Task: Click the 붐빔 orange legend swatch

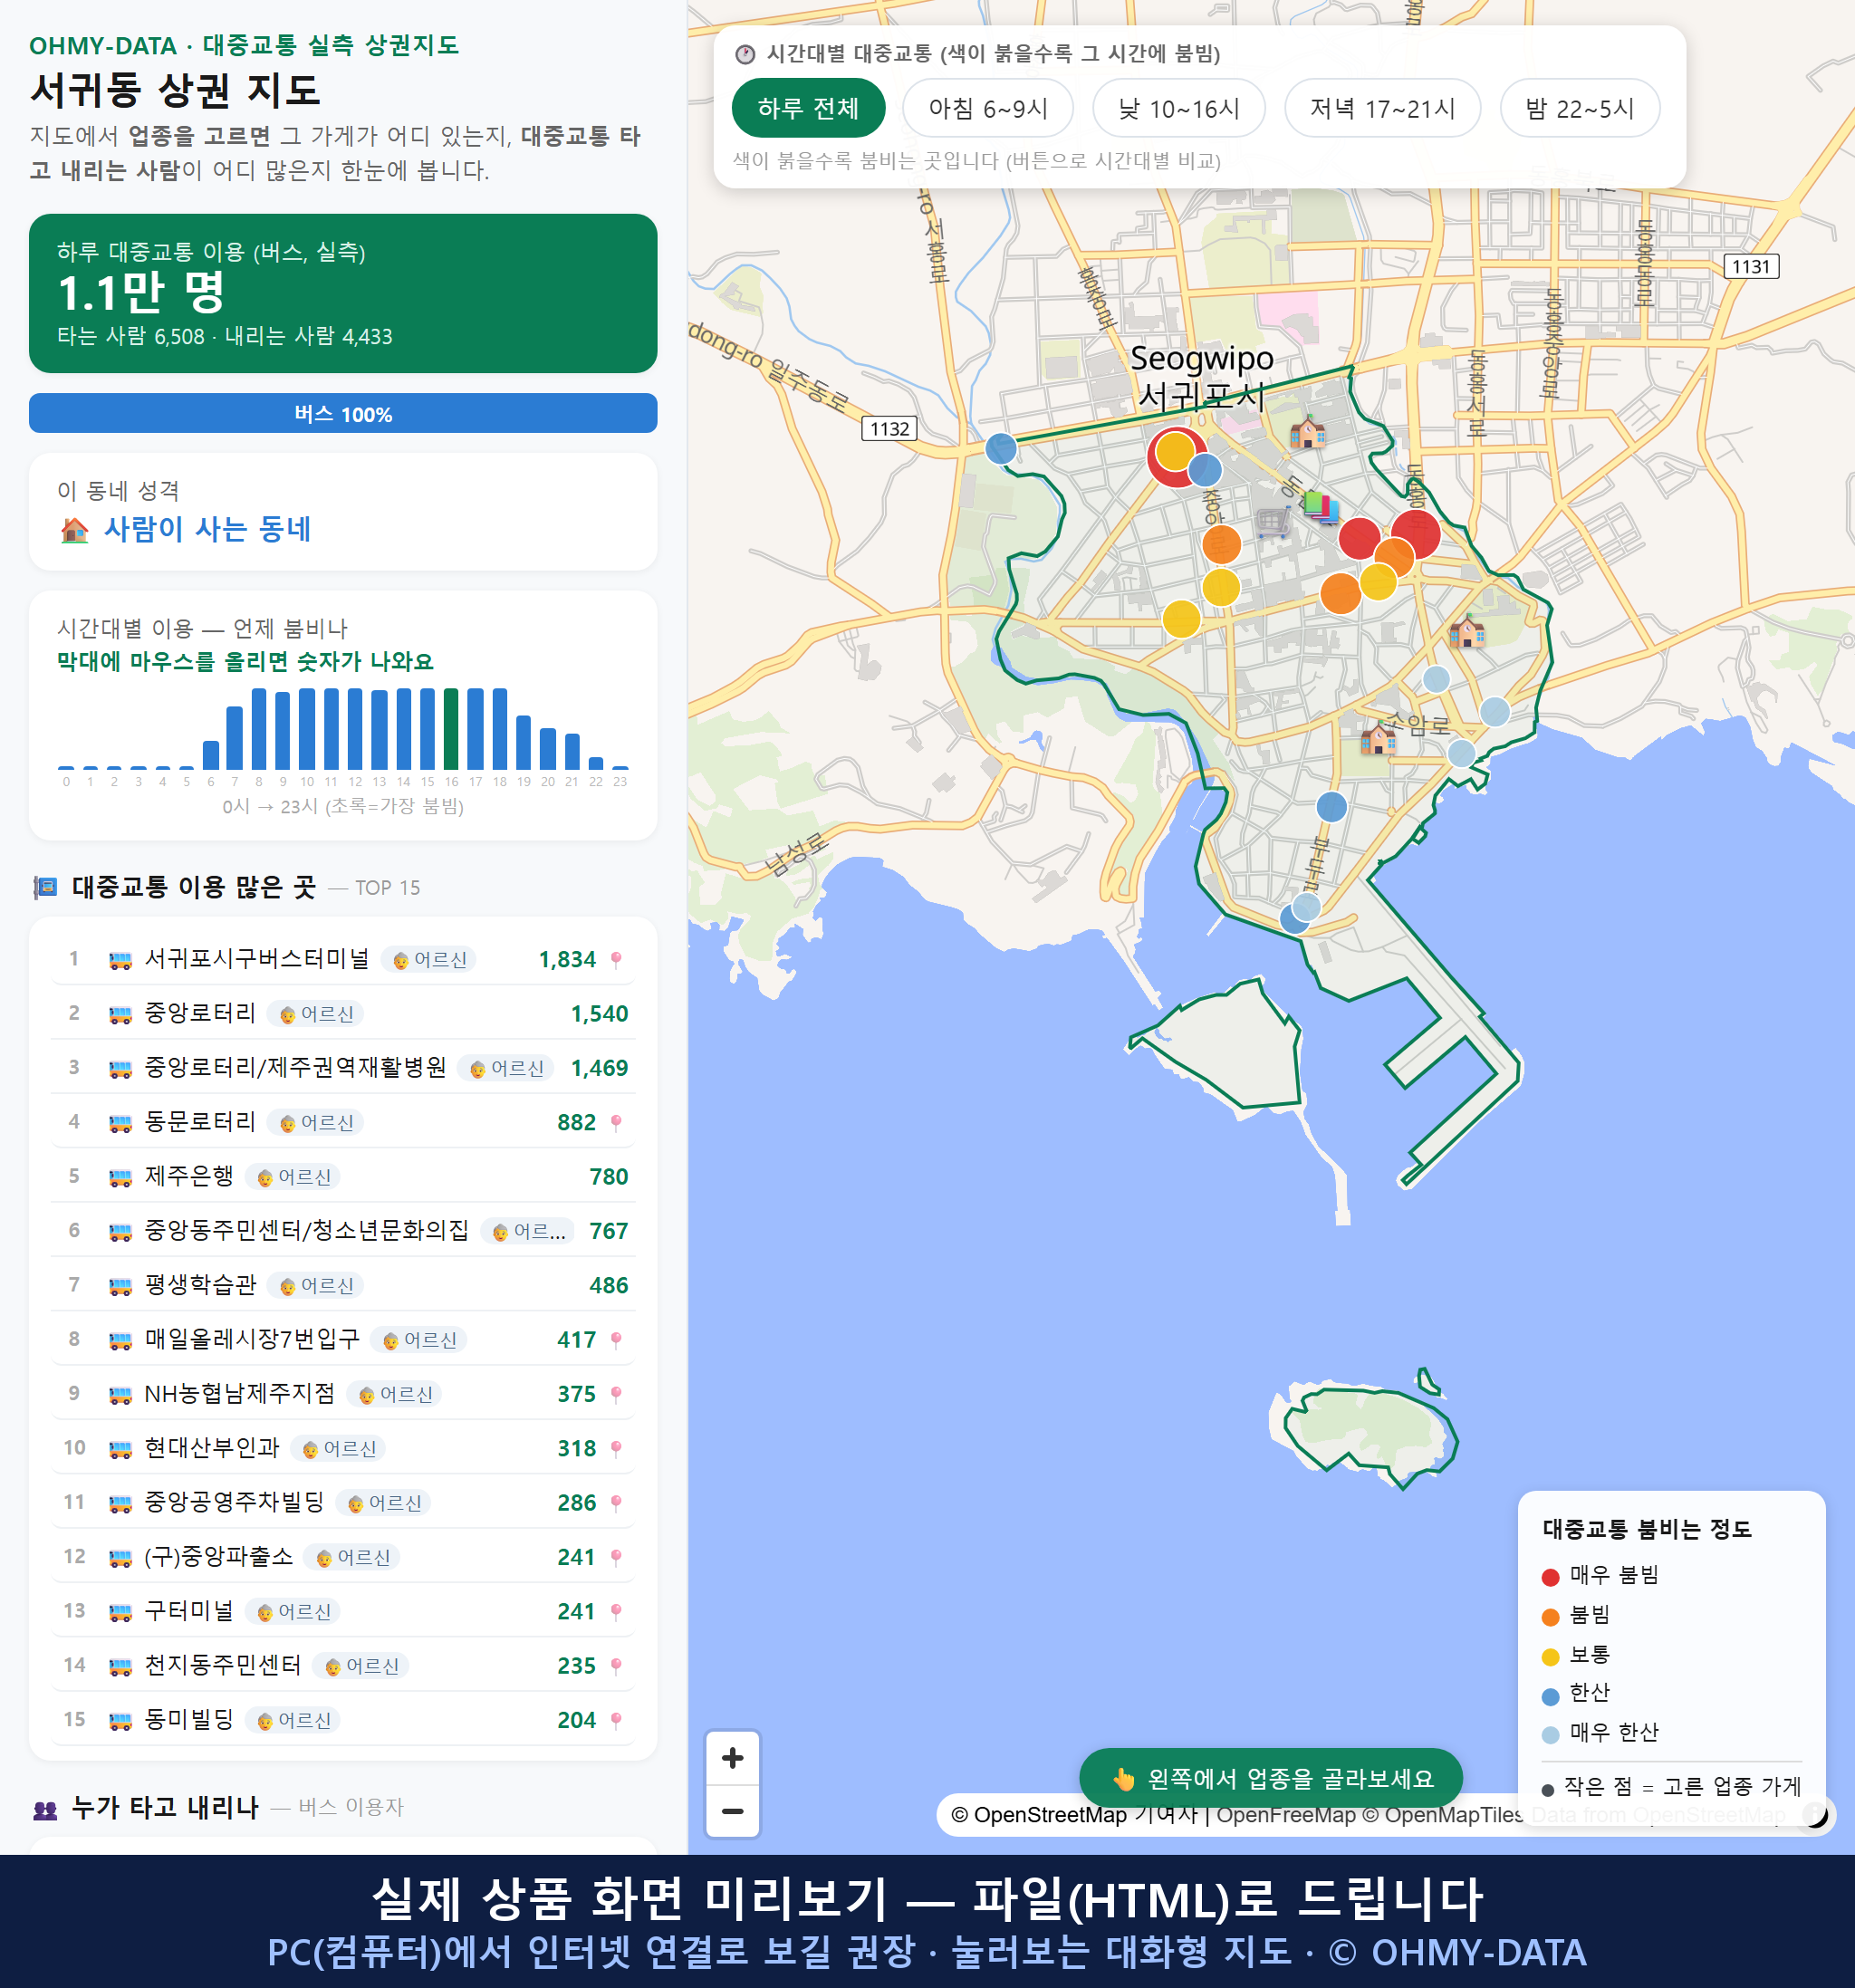Action: (1550, 1617)
